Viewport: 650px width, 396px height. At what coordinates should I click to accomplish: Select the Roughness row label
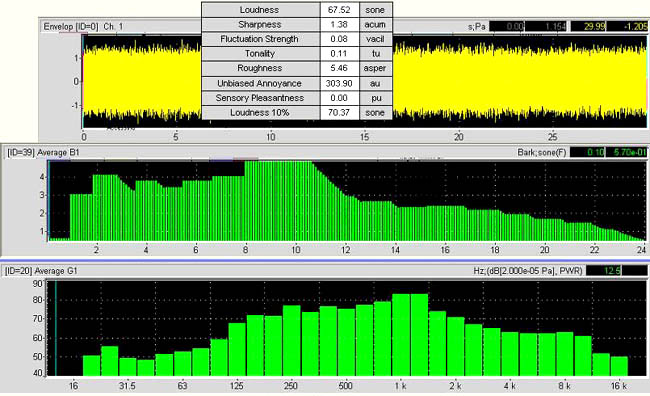(x=260, y=68)
